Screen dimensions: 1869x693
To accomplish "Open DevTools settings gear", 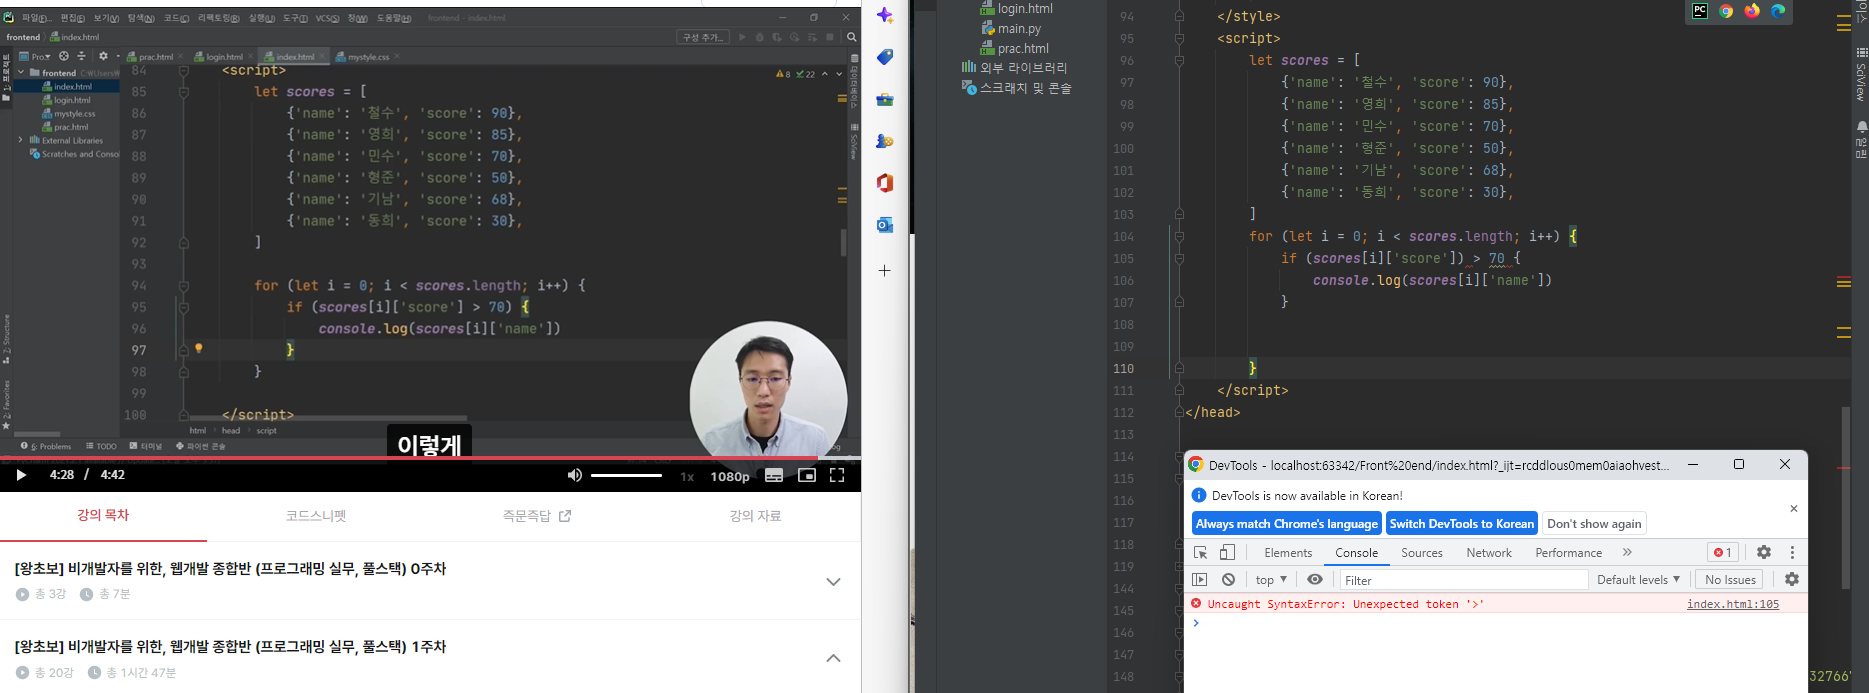I will (x=1764, y=552).
